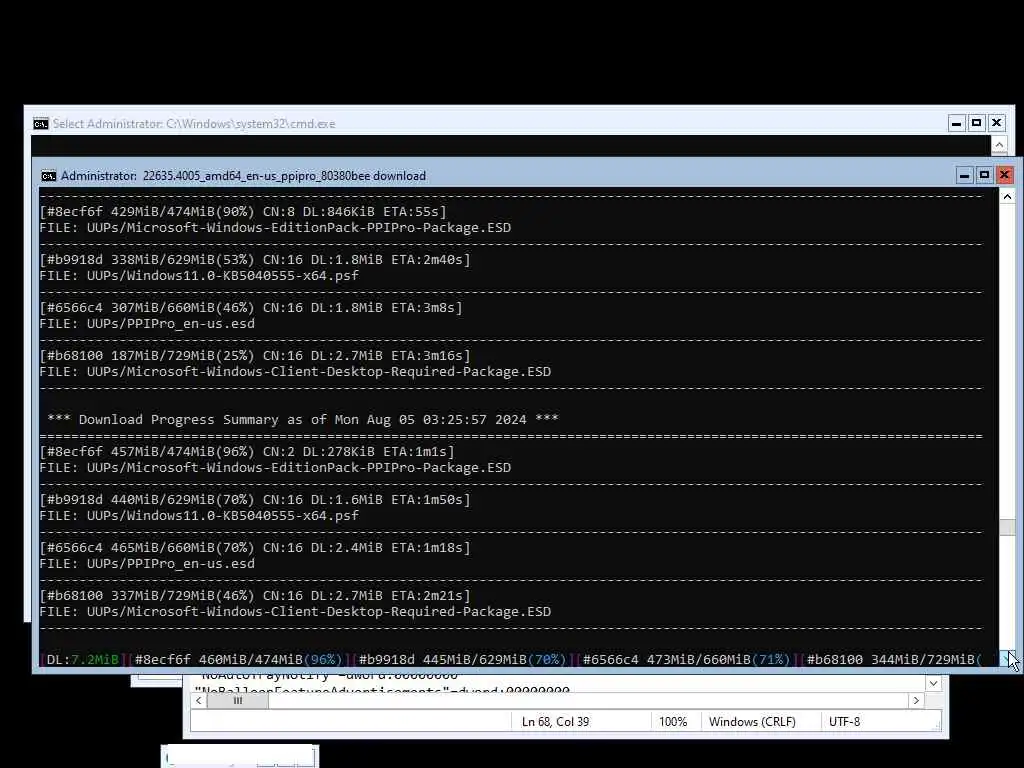Click the '#6566c4 465MiB/660MiB(70%)' progress line

255,547
